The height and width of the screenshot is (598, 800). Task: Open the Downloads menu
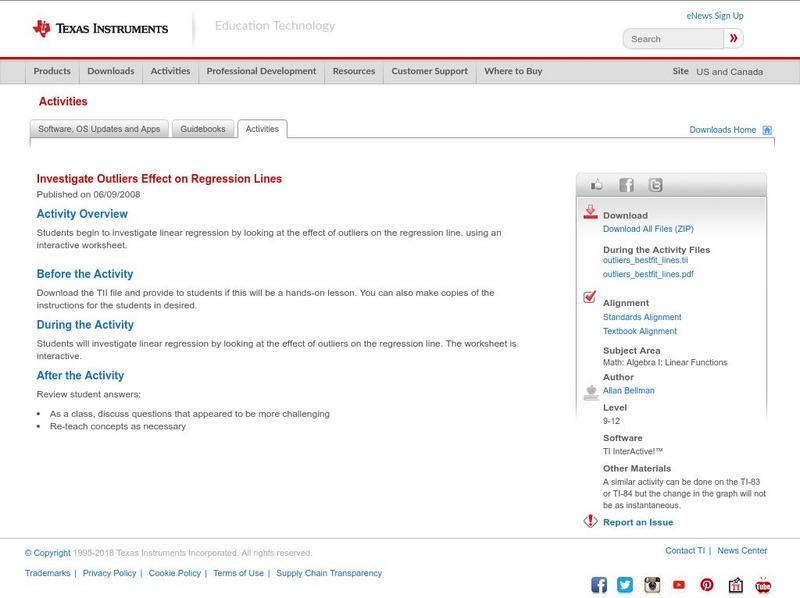coord(111,71)
